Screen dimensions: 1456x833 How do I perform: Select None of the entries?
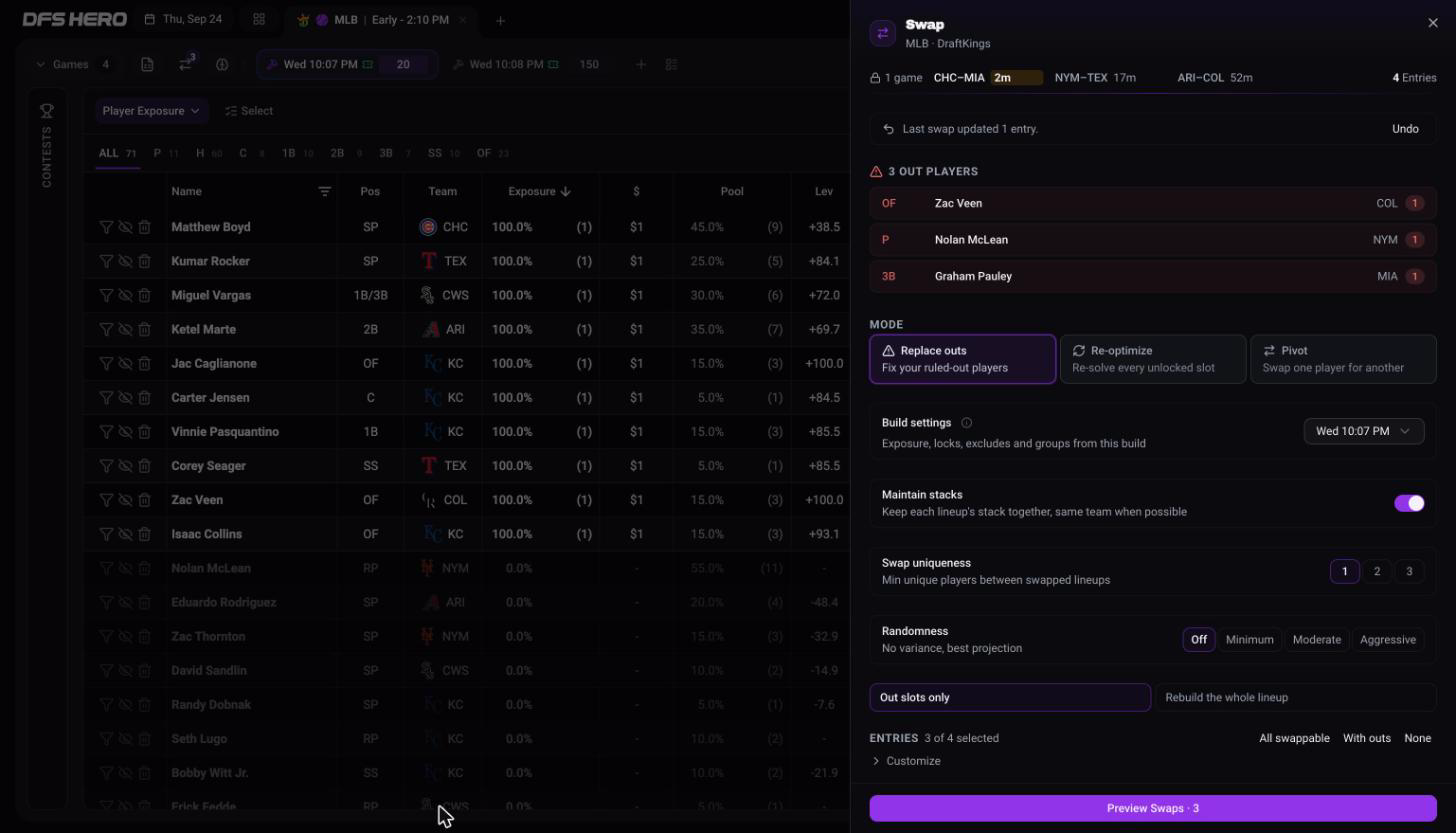(x=1417, y=738)
